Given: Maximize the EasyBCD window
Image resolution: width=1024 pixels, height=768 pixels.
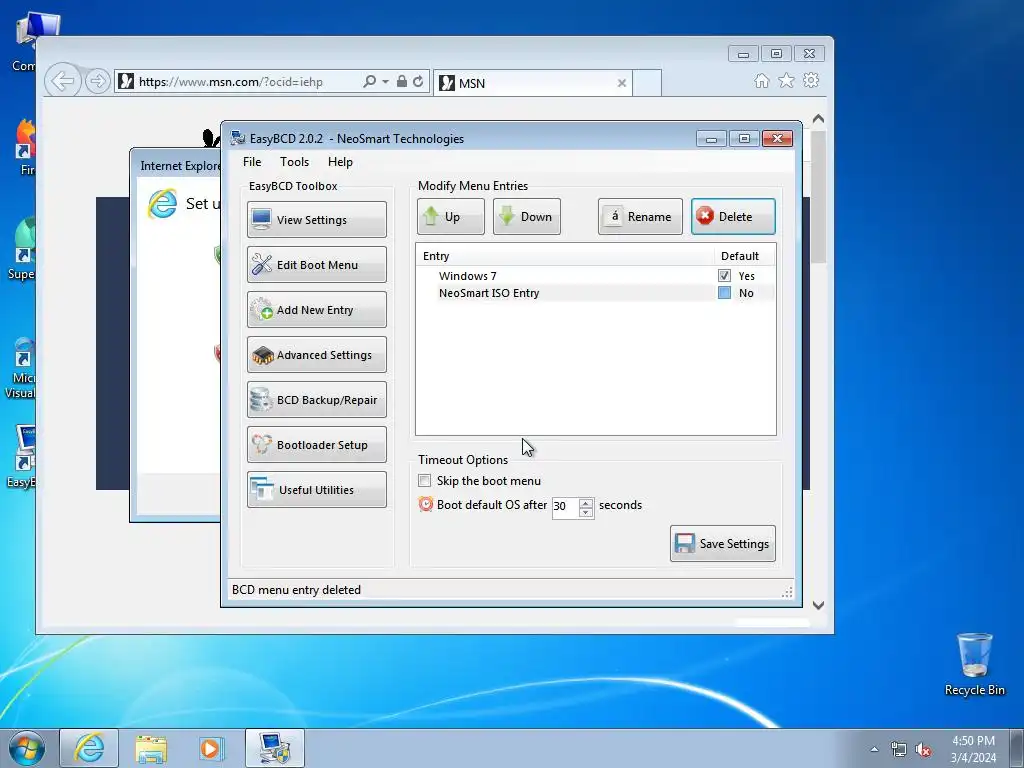Looking at the screenshot, I should point(744,138).
